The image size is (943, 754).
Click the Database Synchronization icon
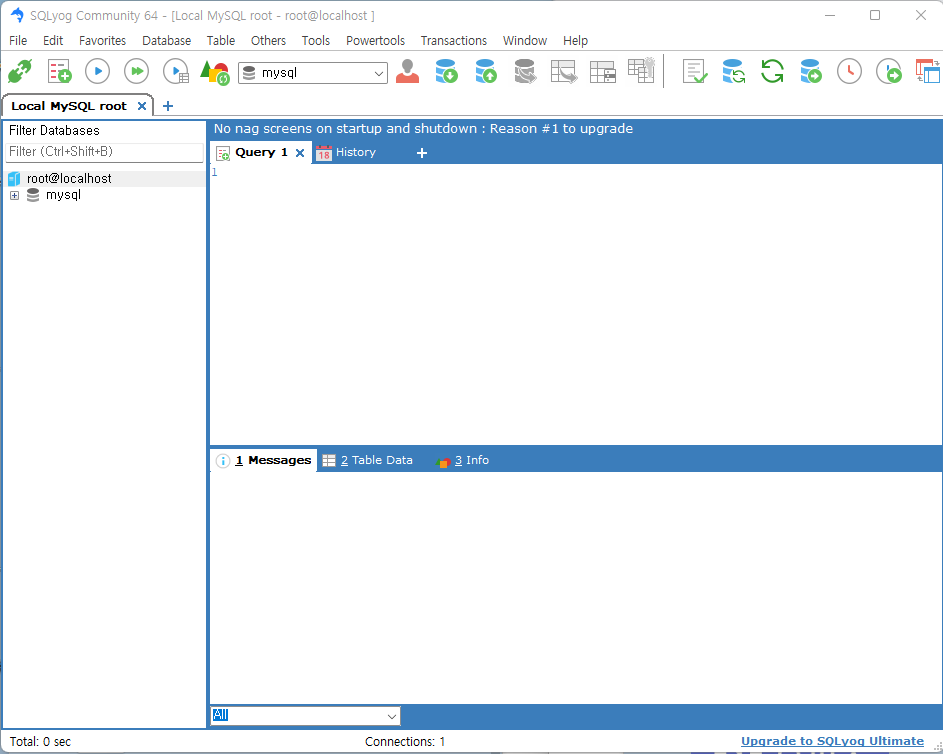[734, 72]
